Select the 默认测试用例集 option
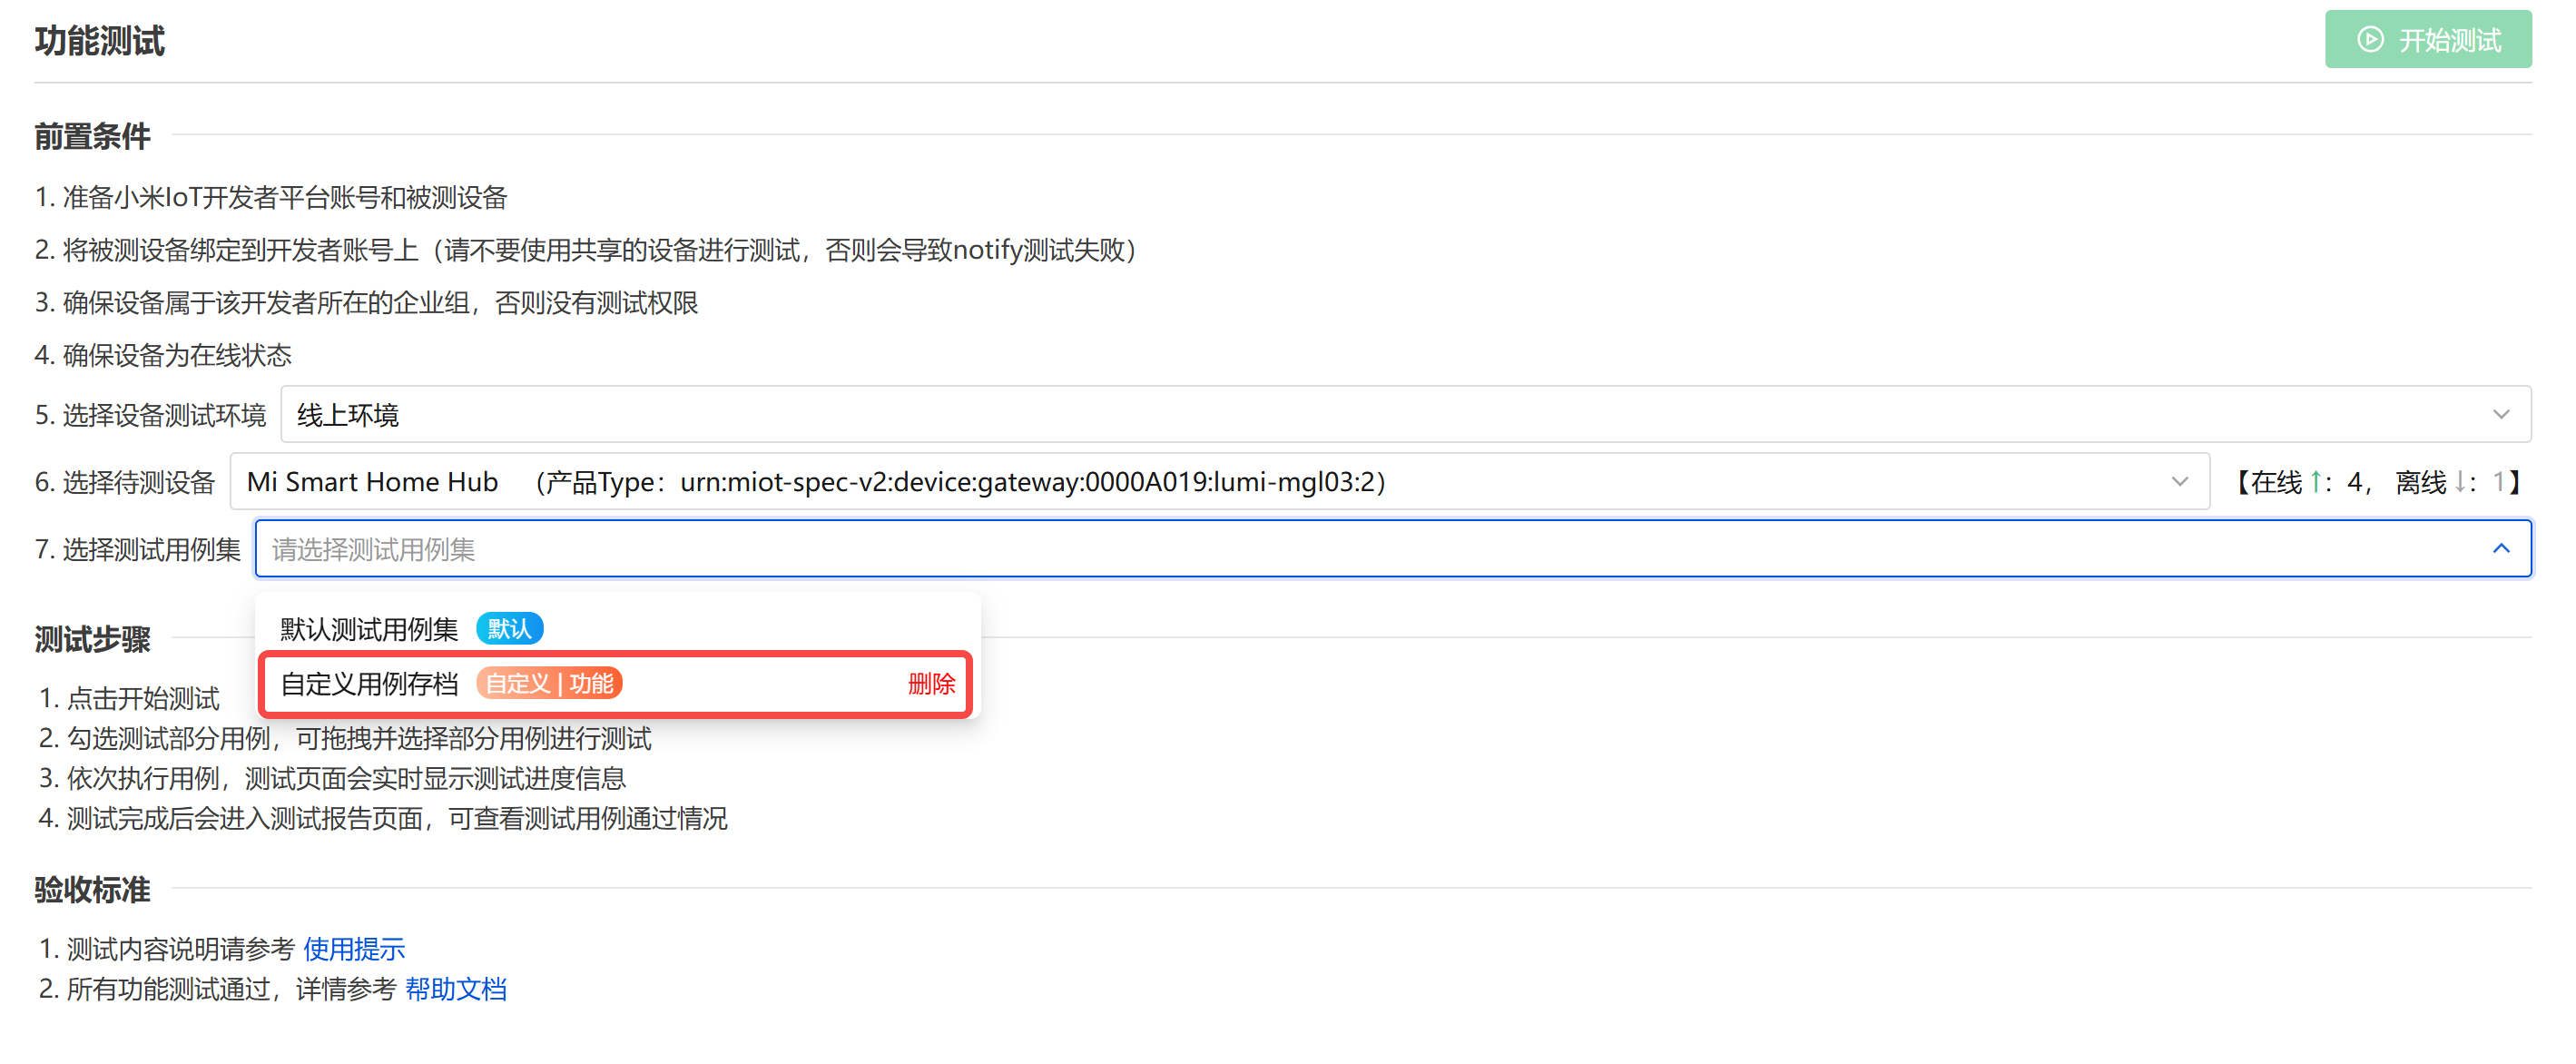2576x1064 pixels. 617,628
